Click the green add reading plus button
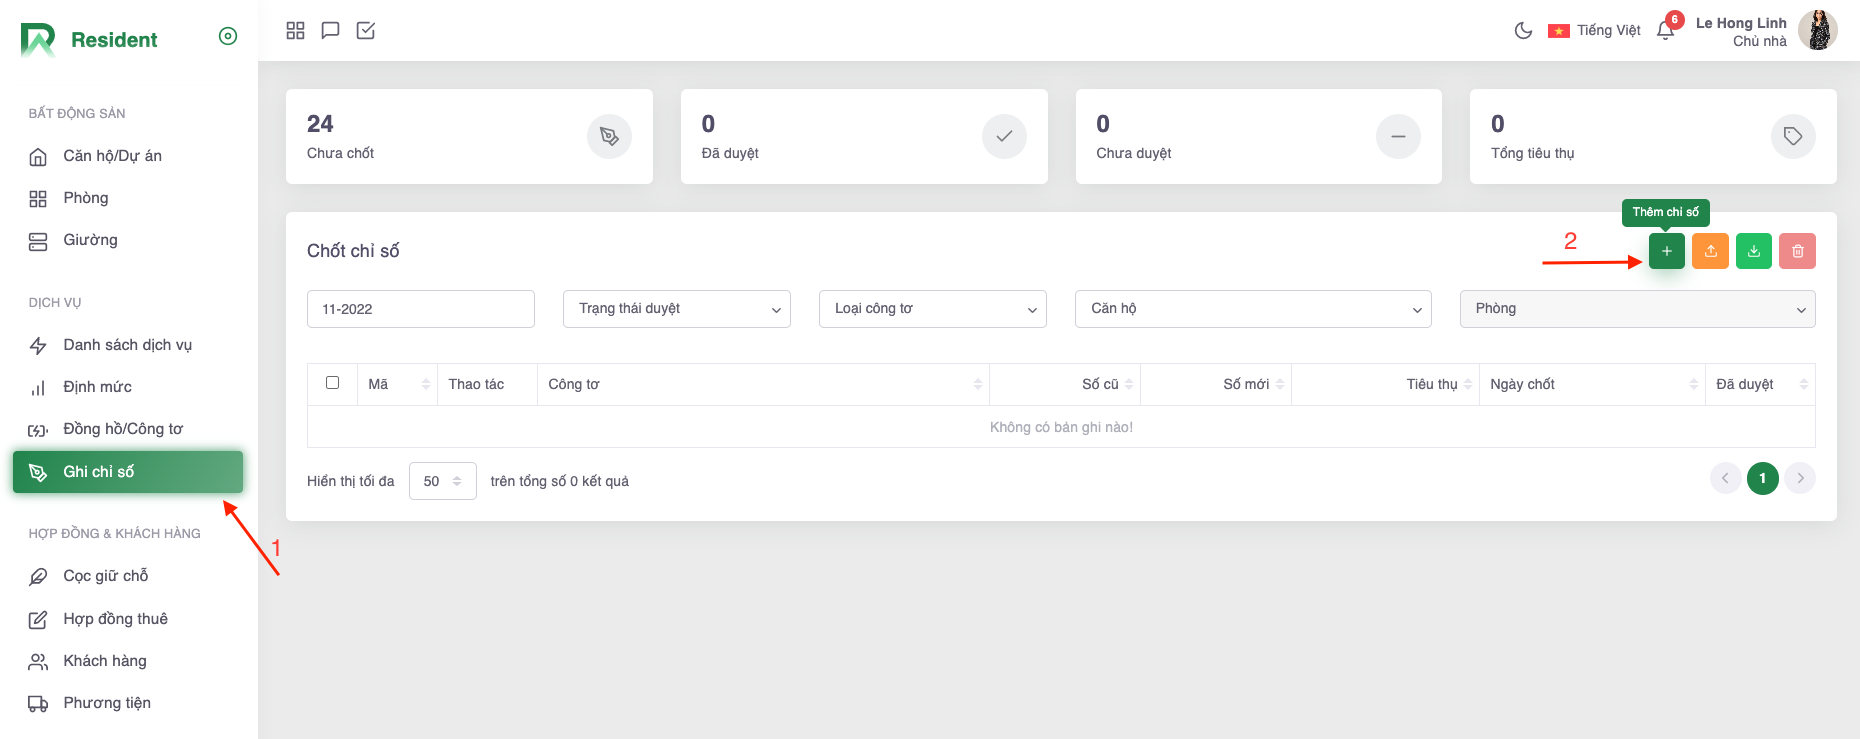 pyautogui.click(x=1666, y=251)
